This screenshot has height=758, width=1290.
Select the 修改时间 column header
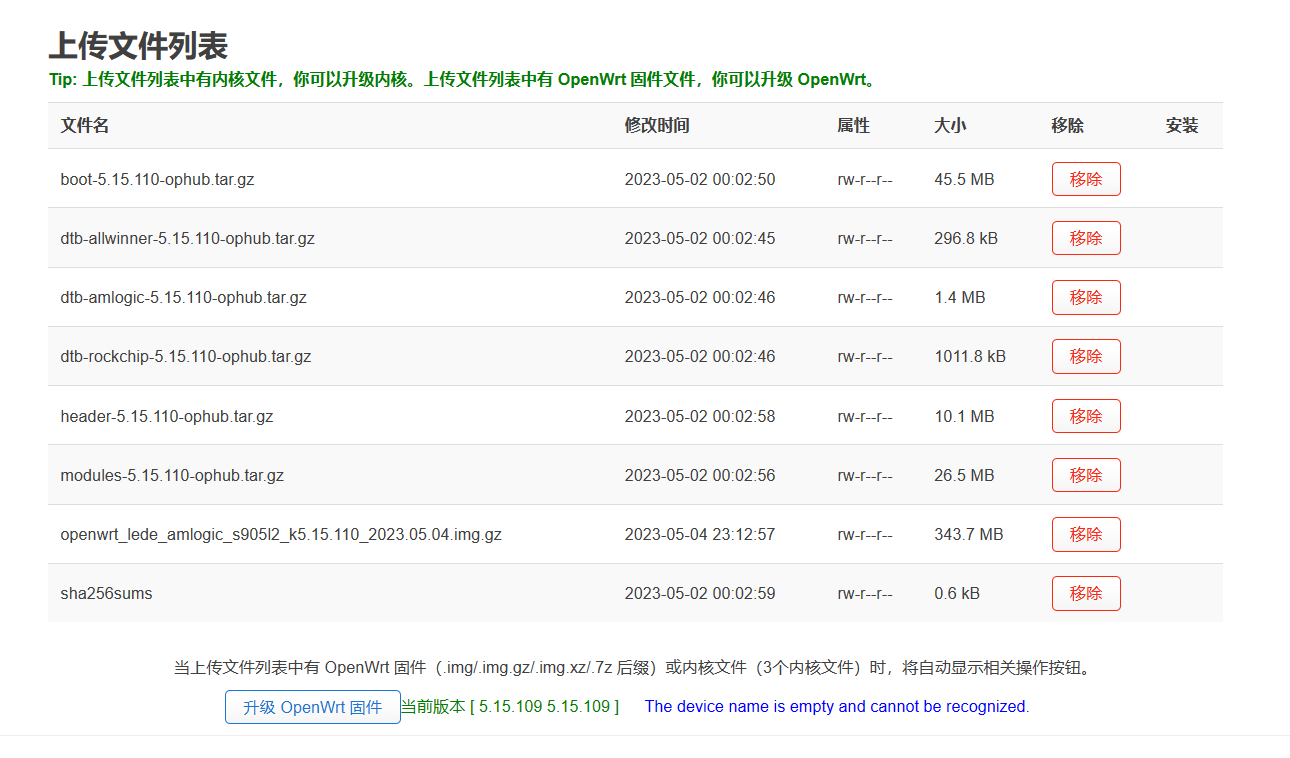[655, 125]
